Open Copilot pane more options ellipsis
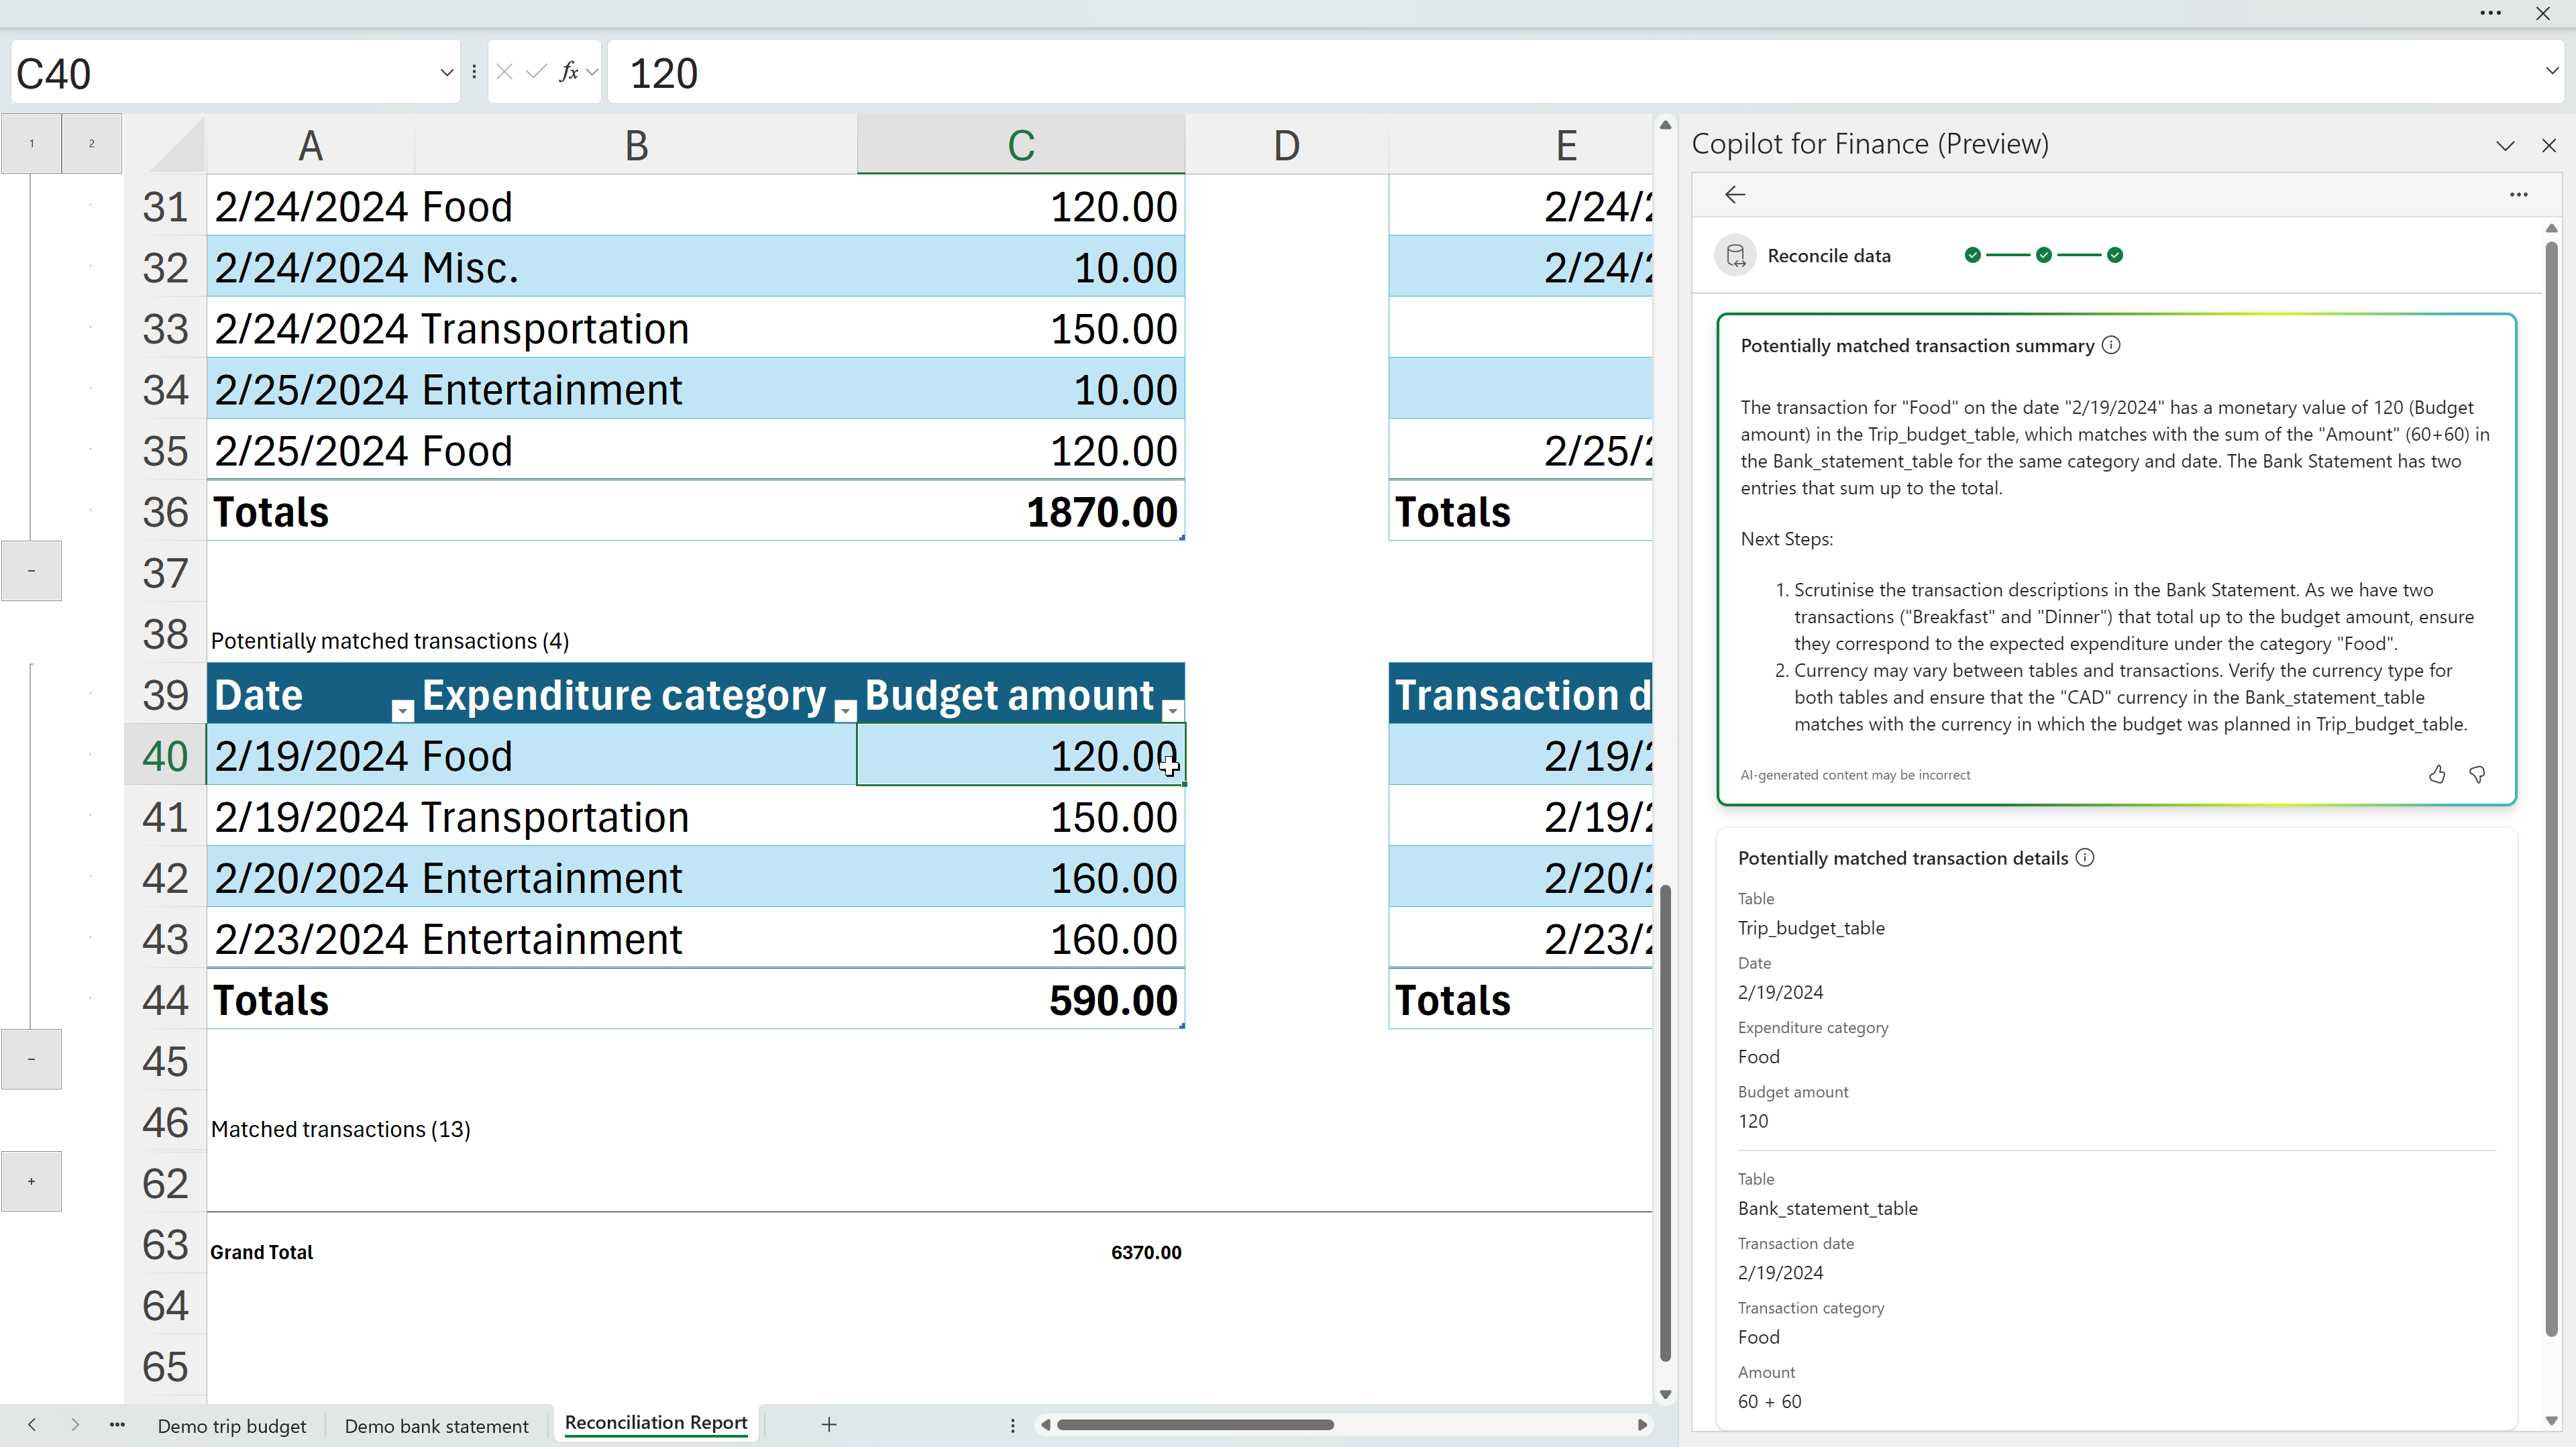 2518,195
